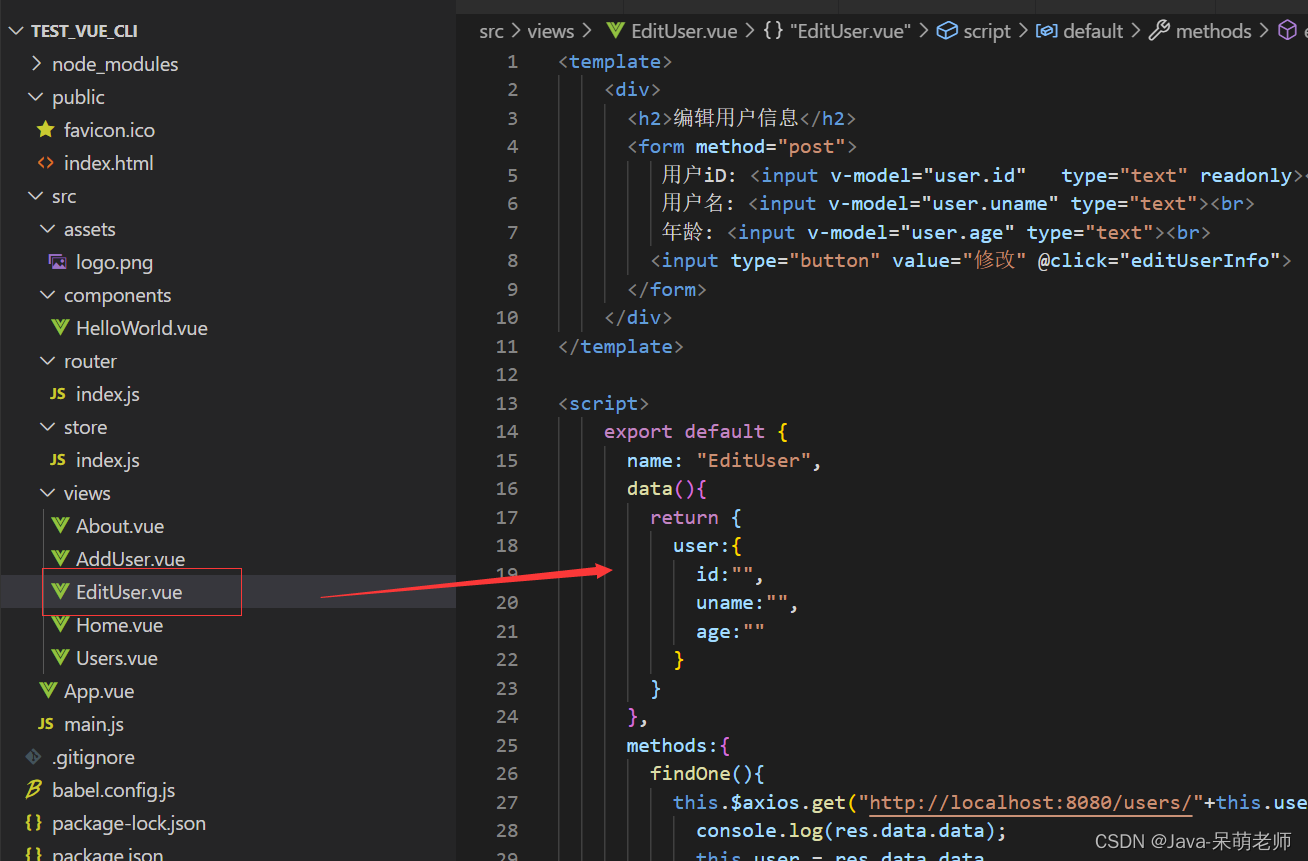
Task: Open logo.png in assets
Action: [114, 262]
